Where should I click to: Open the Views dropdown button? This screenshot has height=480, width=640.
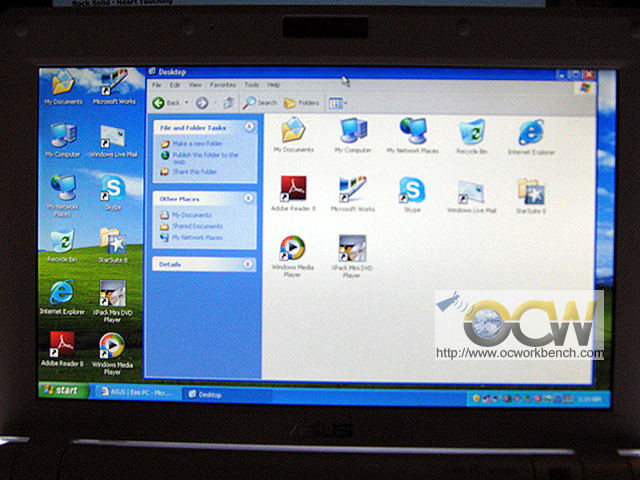[338, 103]
